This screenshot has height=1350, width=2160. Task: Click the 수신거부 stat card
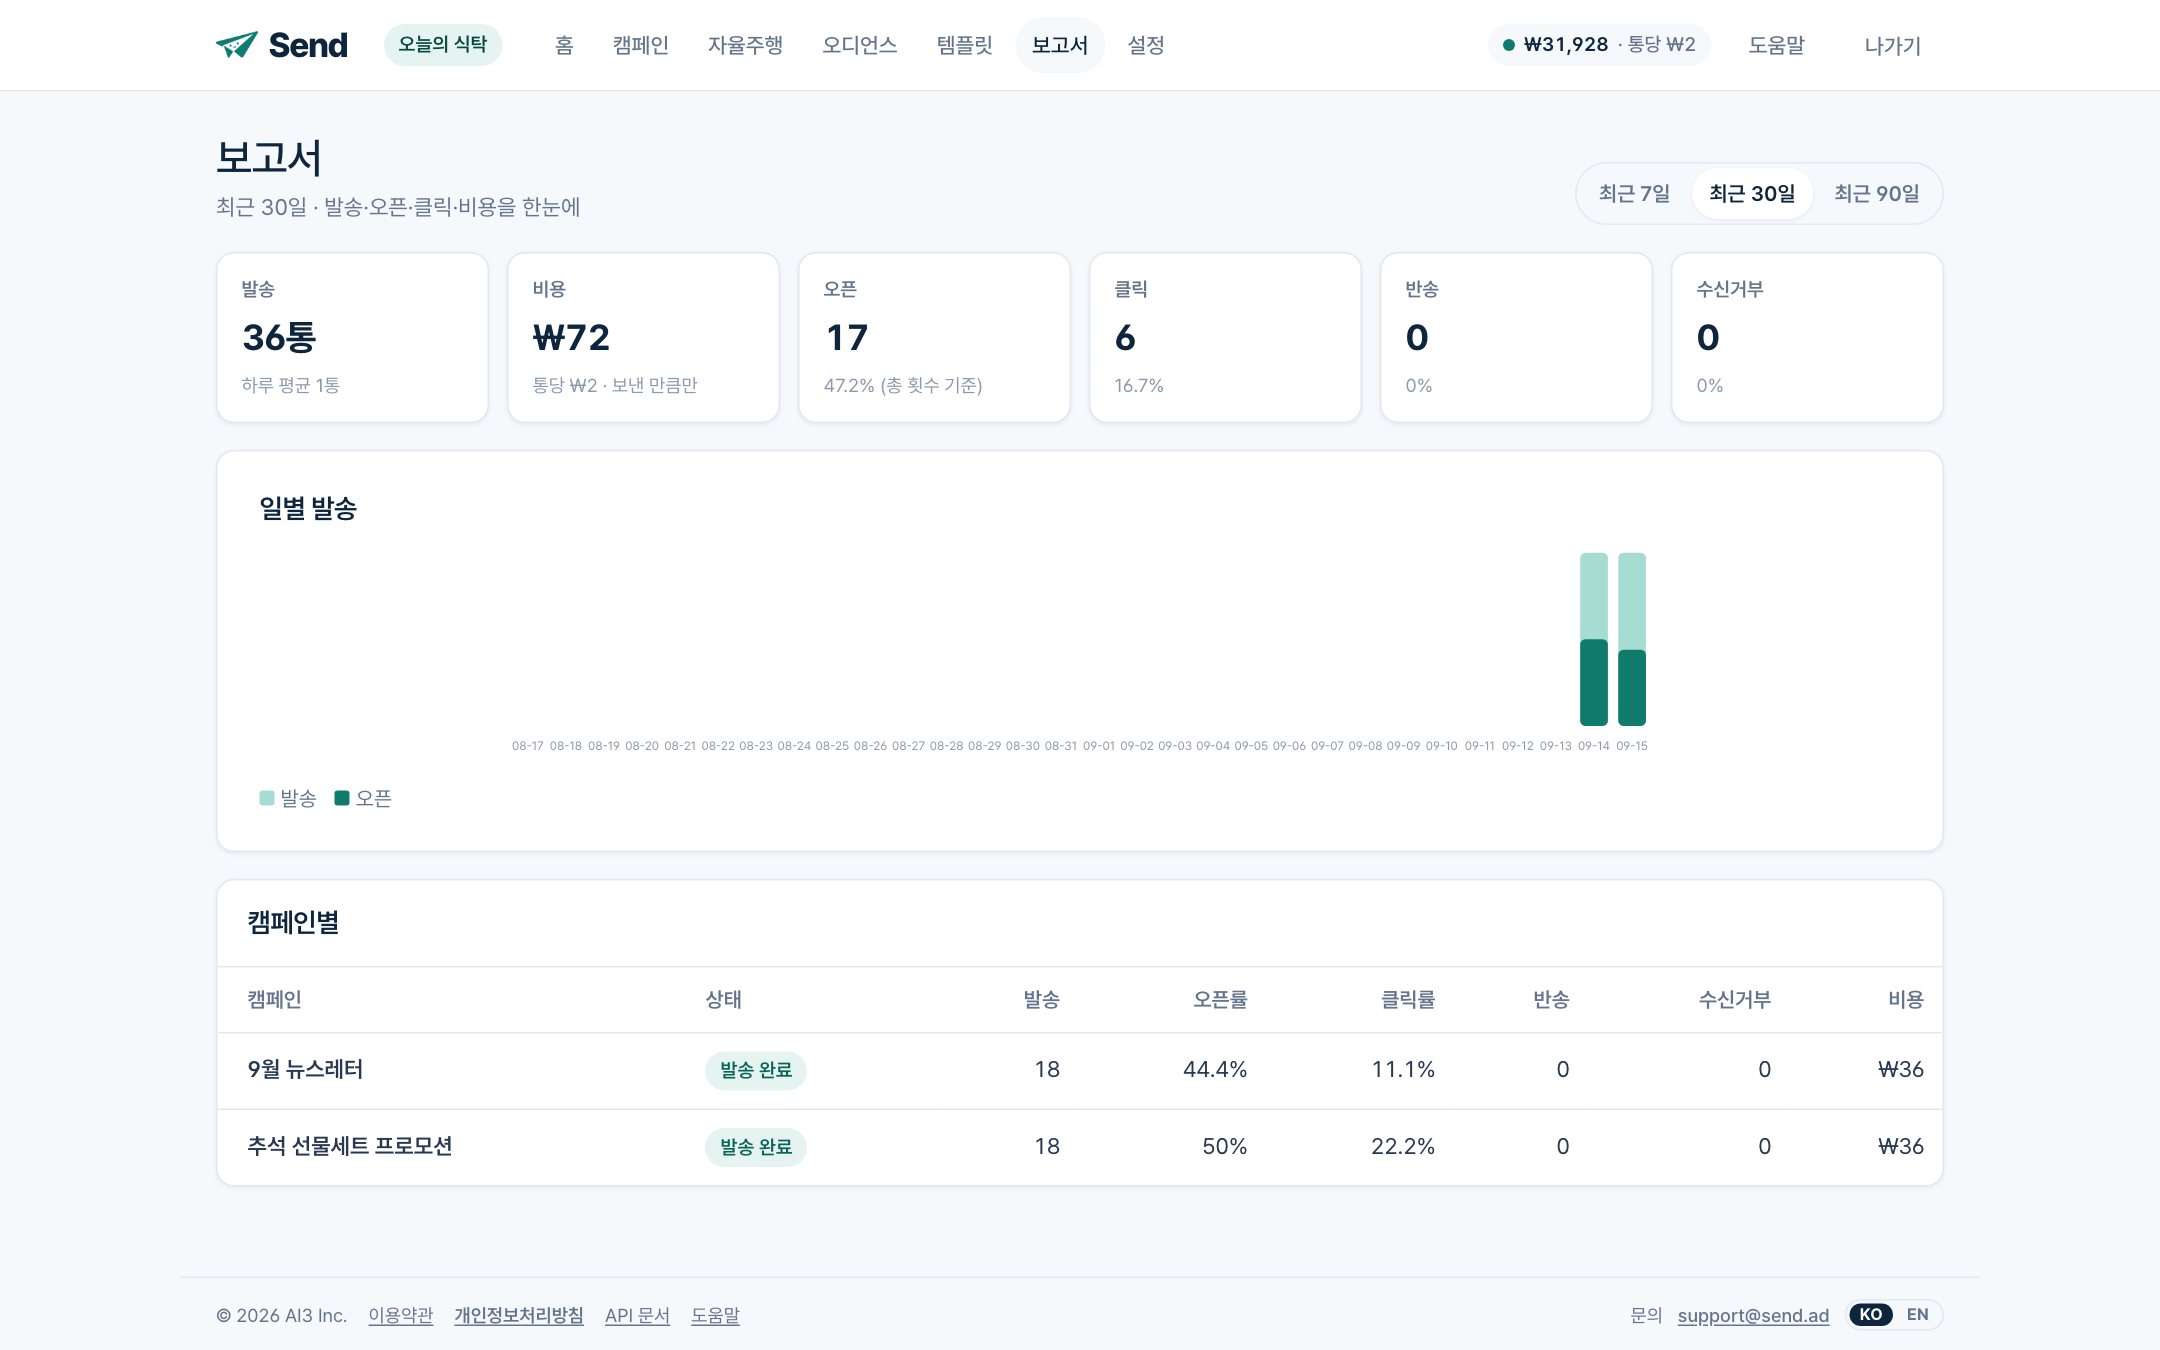(1807, 337)
